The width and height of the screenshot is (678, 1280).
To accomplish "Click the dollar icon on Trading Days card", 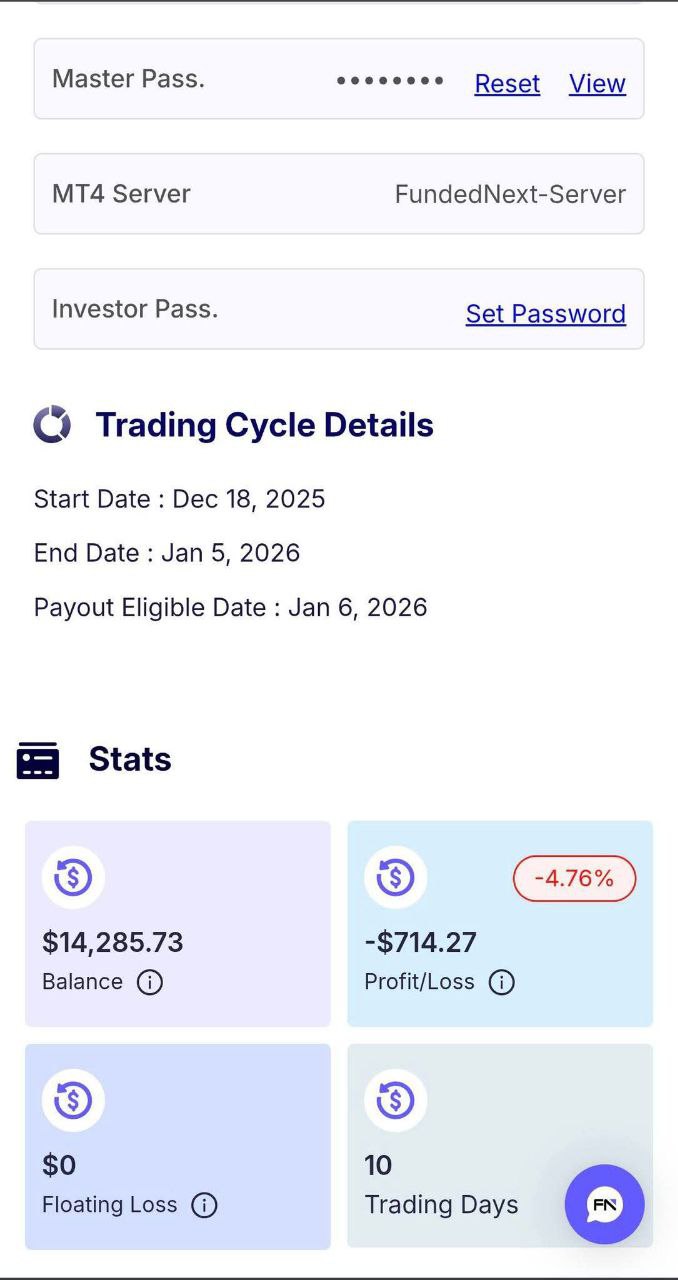I will pos(395,1100).
